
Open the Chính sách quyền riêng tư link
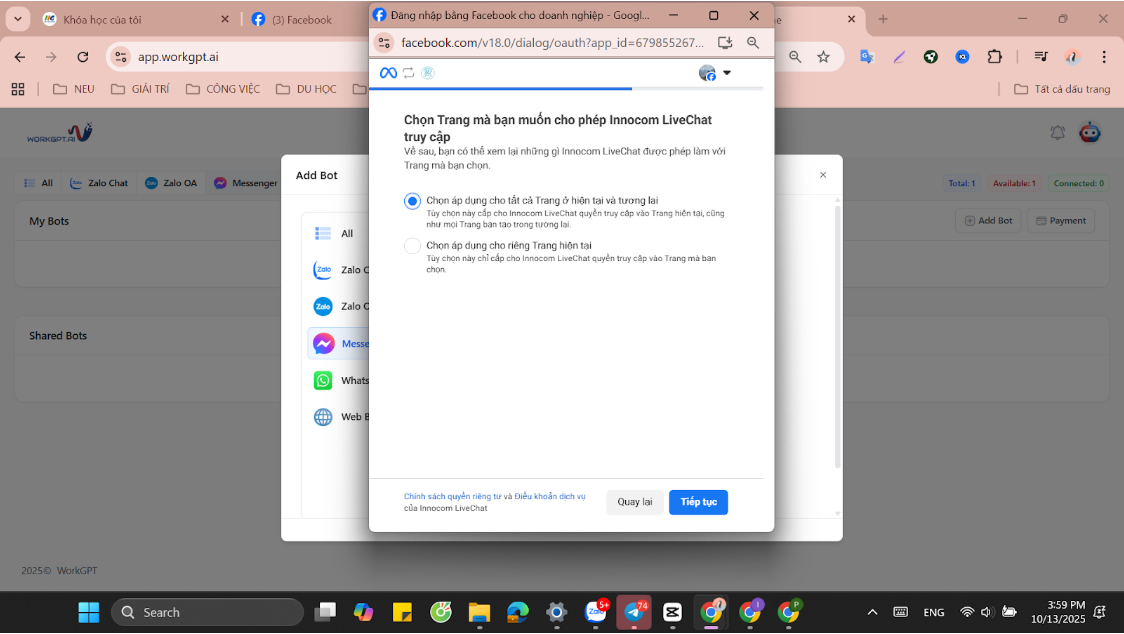click(x=451, y=496)
